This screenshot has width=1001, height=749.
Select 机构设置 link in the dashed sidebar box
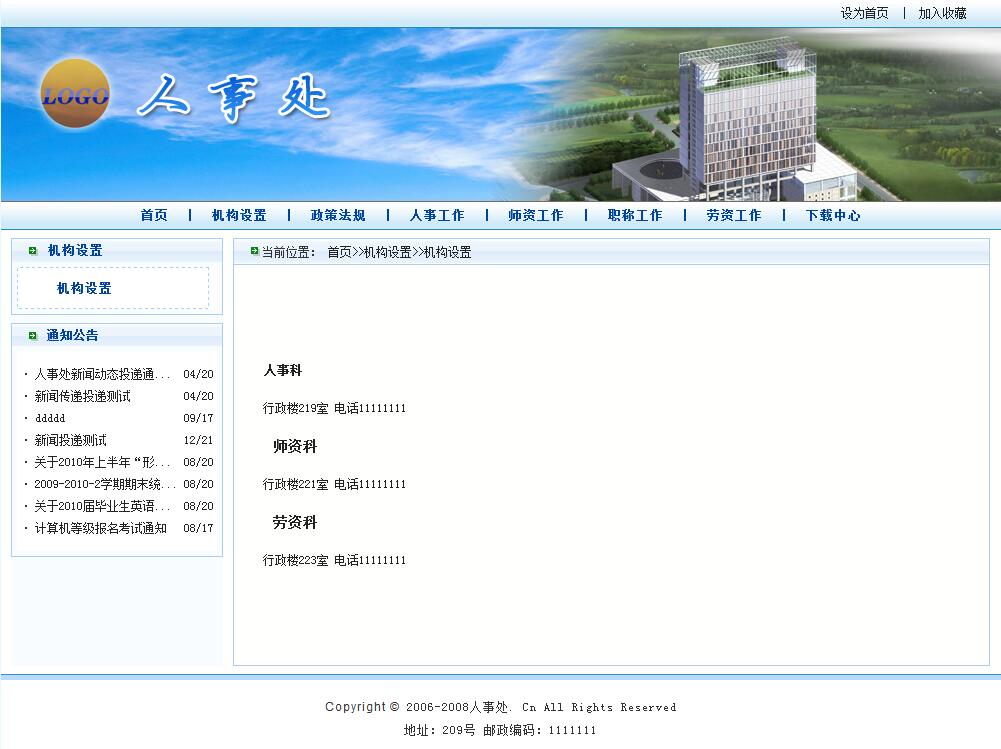(x=84, y=289)
